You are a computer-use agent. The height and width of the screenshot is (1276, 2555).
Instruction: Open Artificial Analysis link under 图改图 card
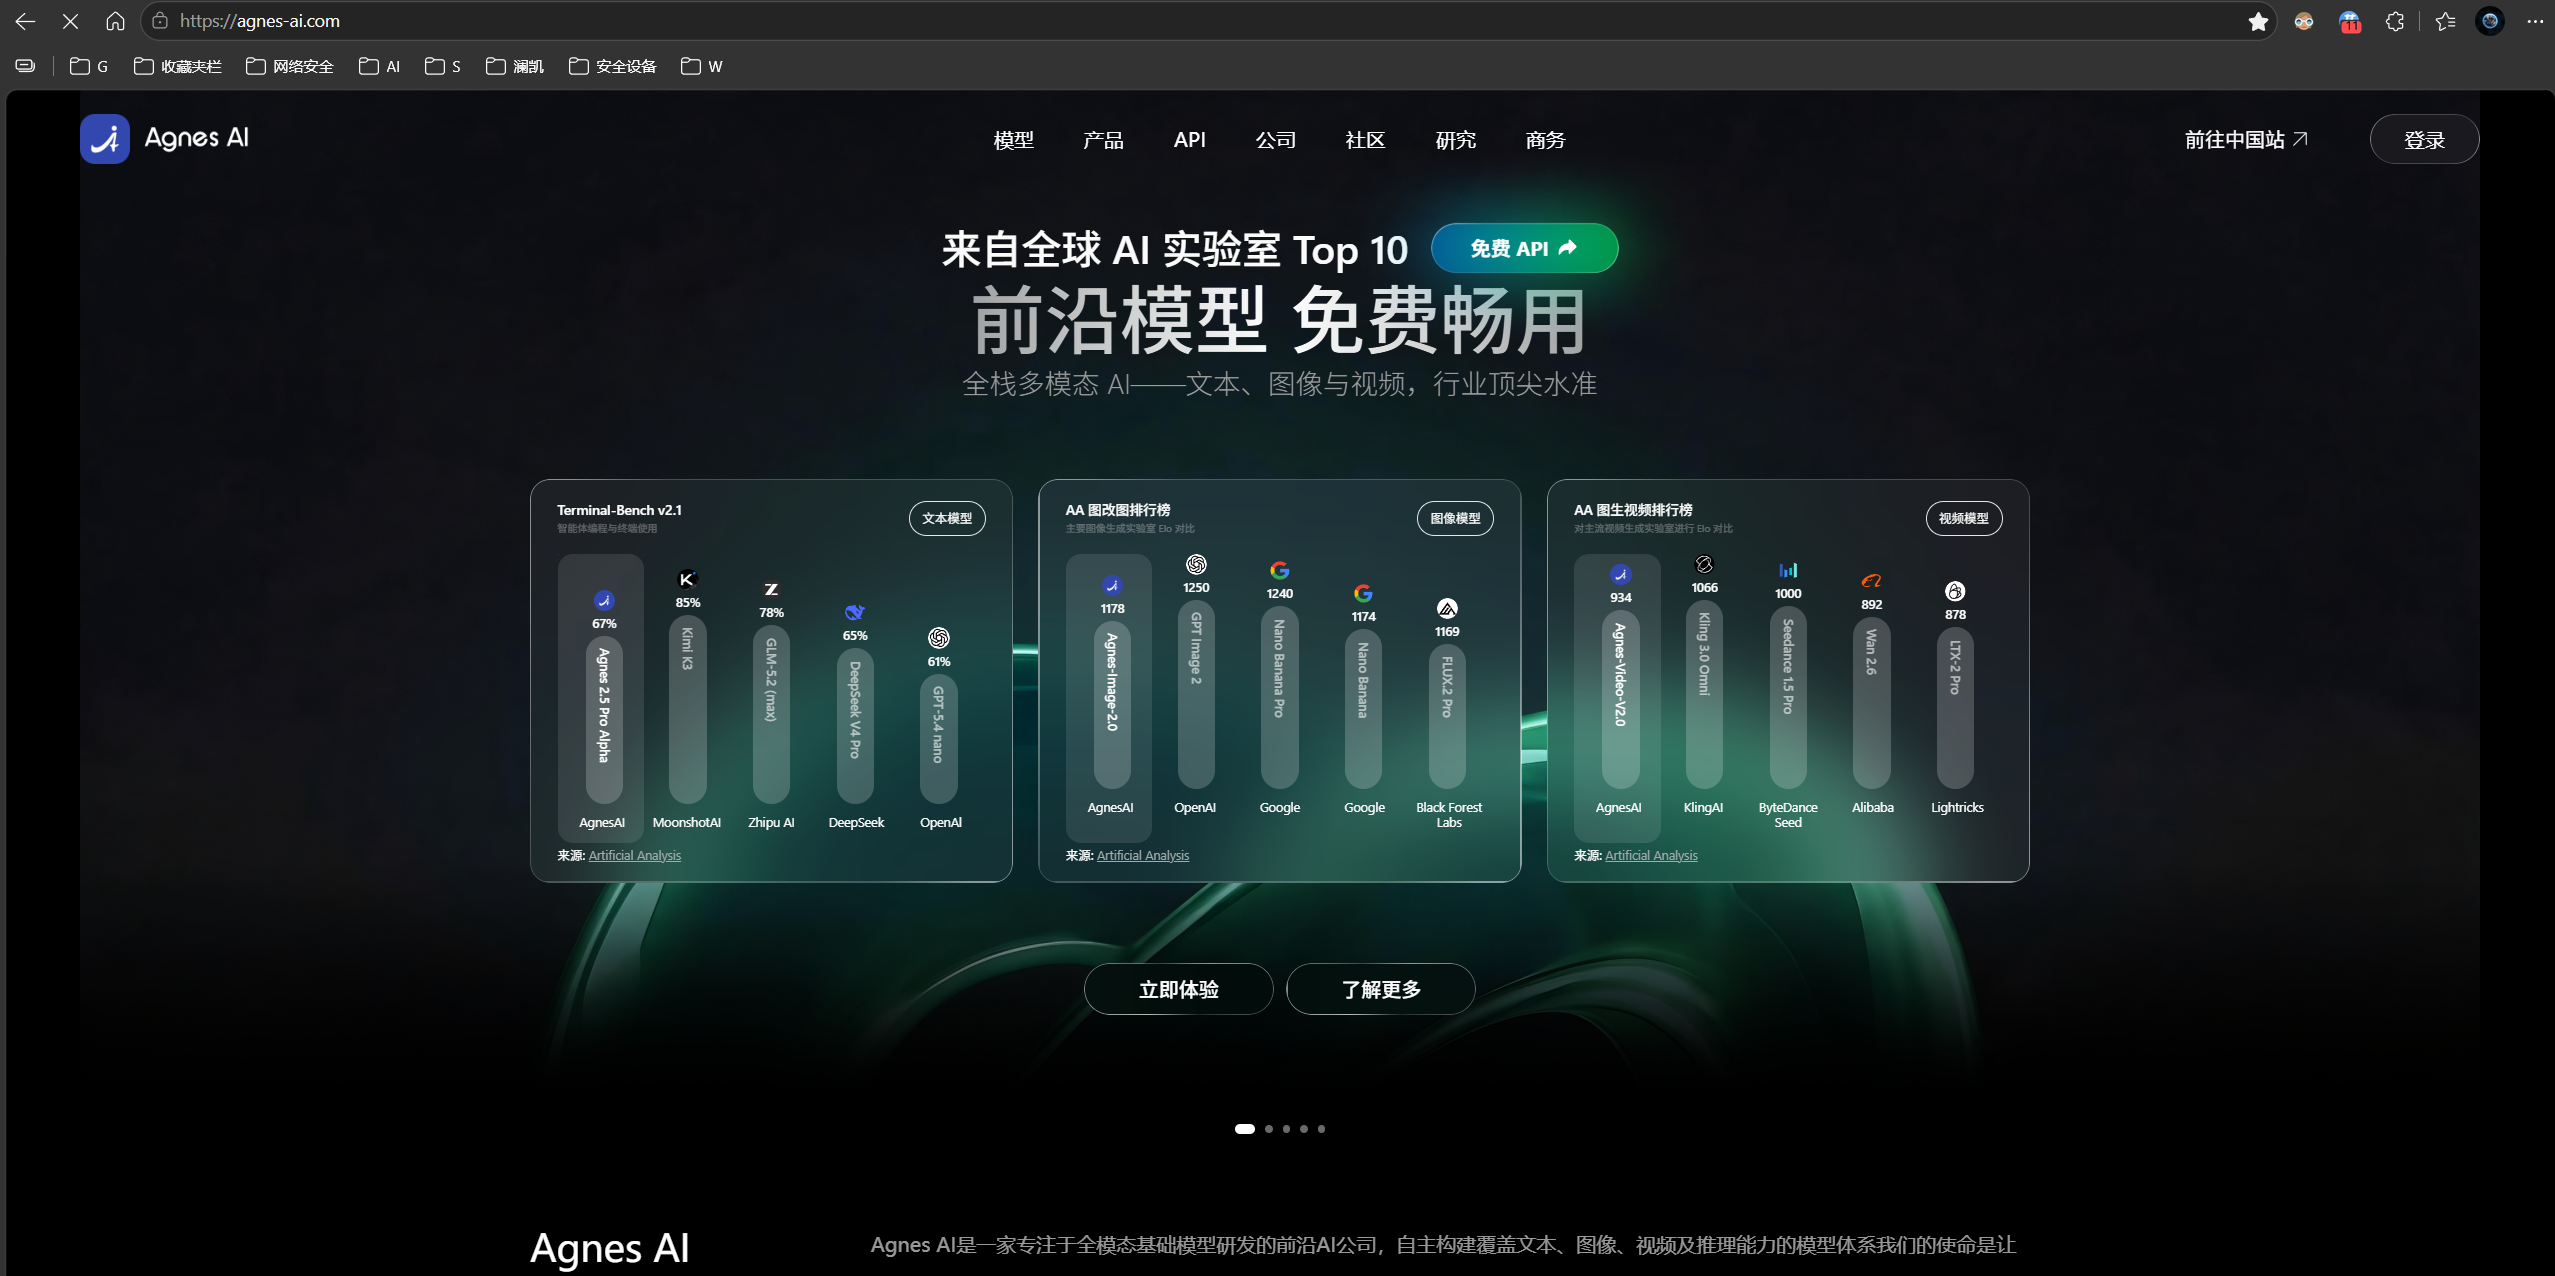pyautogui.click(x=1143, y=855)
